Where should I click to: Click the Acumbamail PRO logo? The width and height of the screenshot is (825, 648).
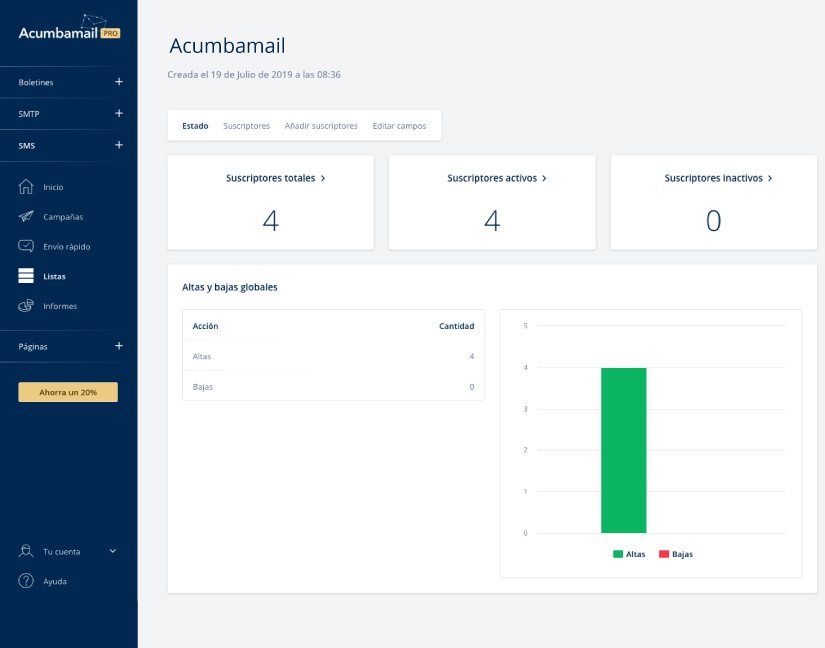(69, 29)
